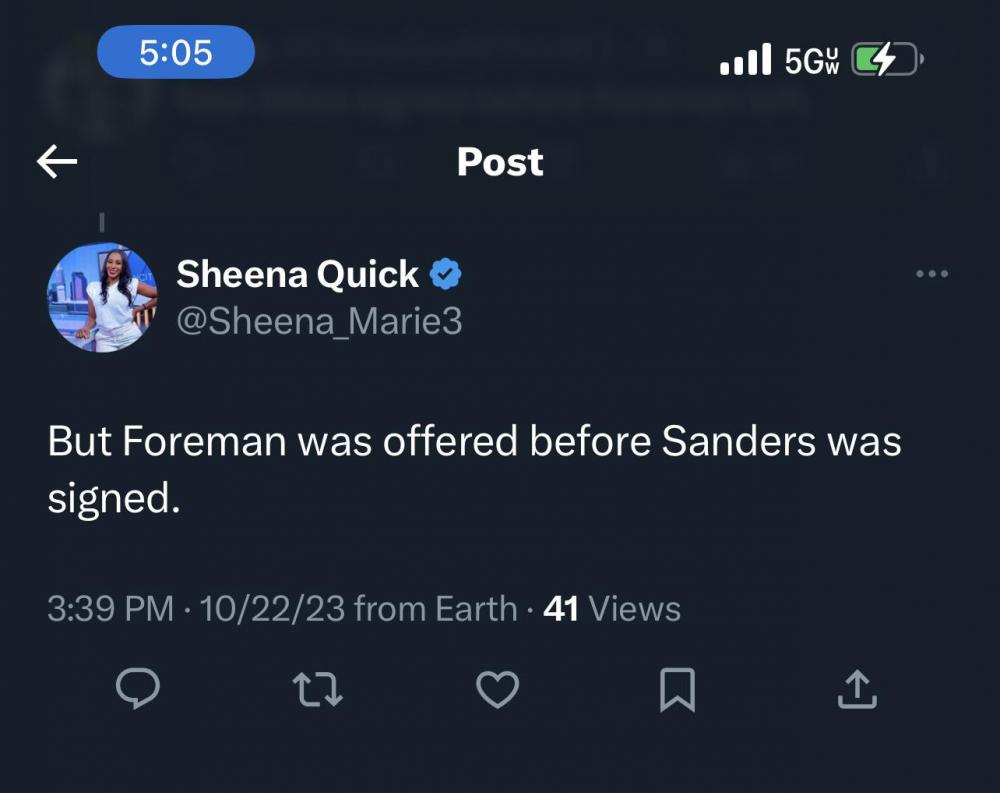Screen dimensions: 1000x793
Task: Tap the back arrow to leave post
Action: 57,162
